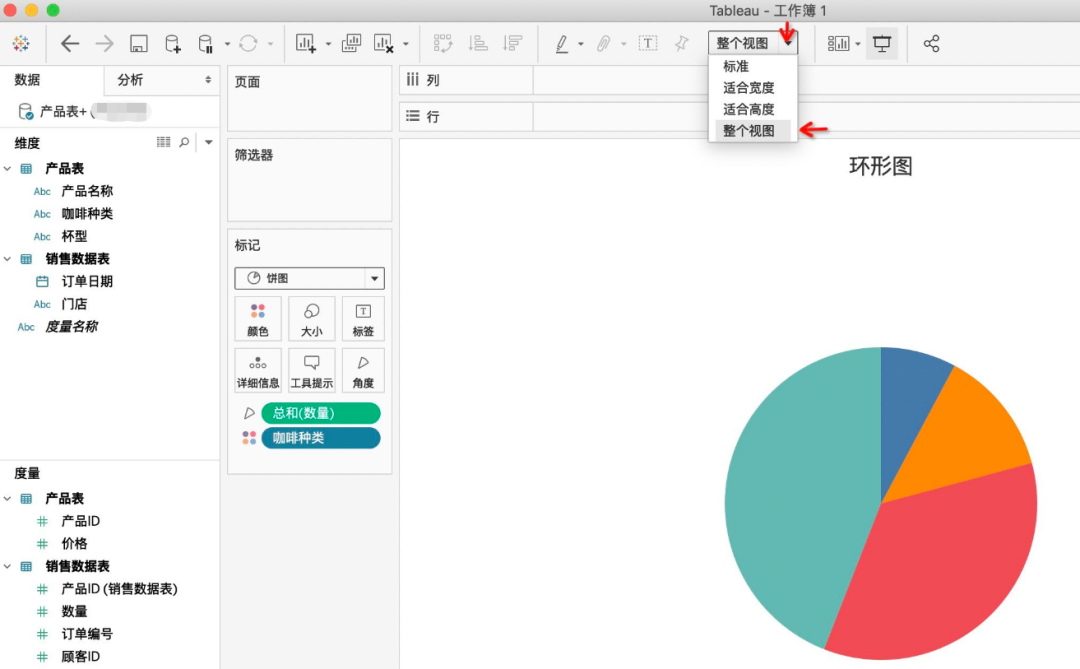Viewport: 1080px width, 669px height.
Task: Toggle the Show Me chart panel button
Action: tap(838, 44)
